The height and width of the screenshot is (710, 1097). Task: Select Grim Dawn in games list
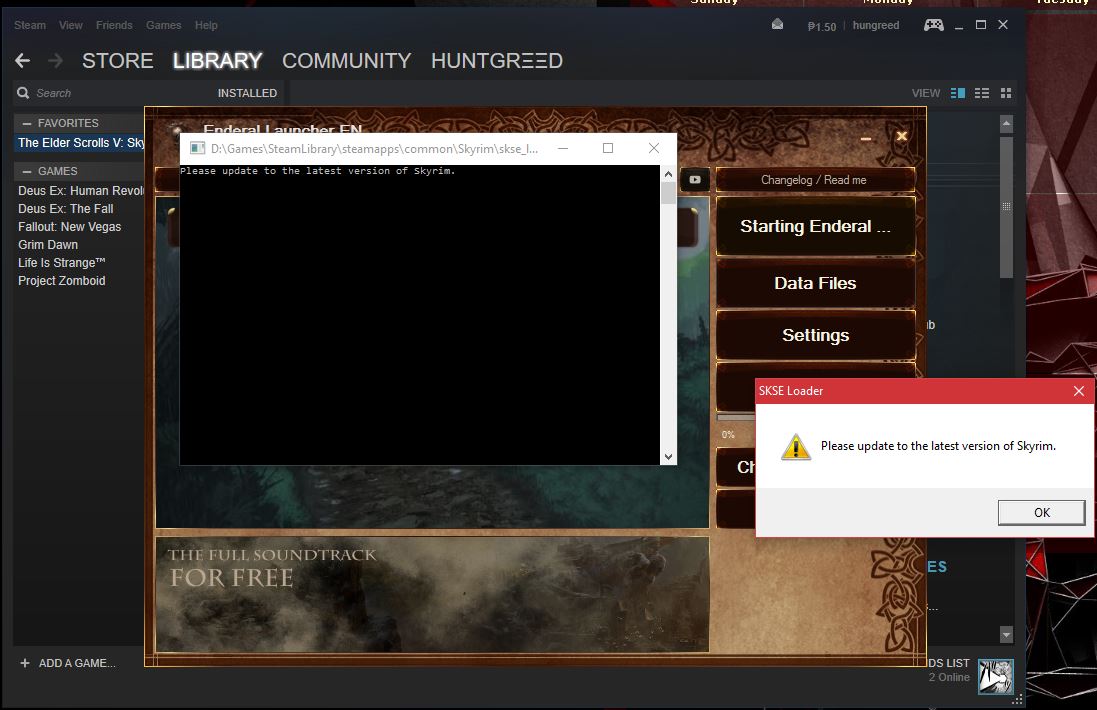point(48,245)
